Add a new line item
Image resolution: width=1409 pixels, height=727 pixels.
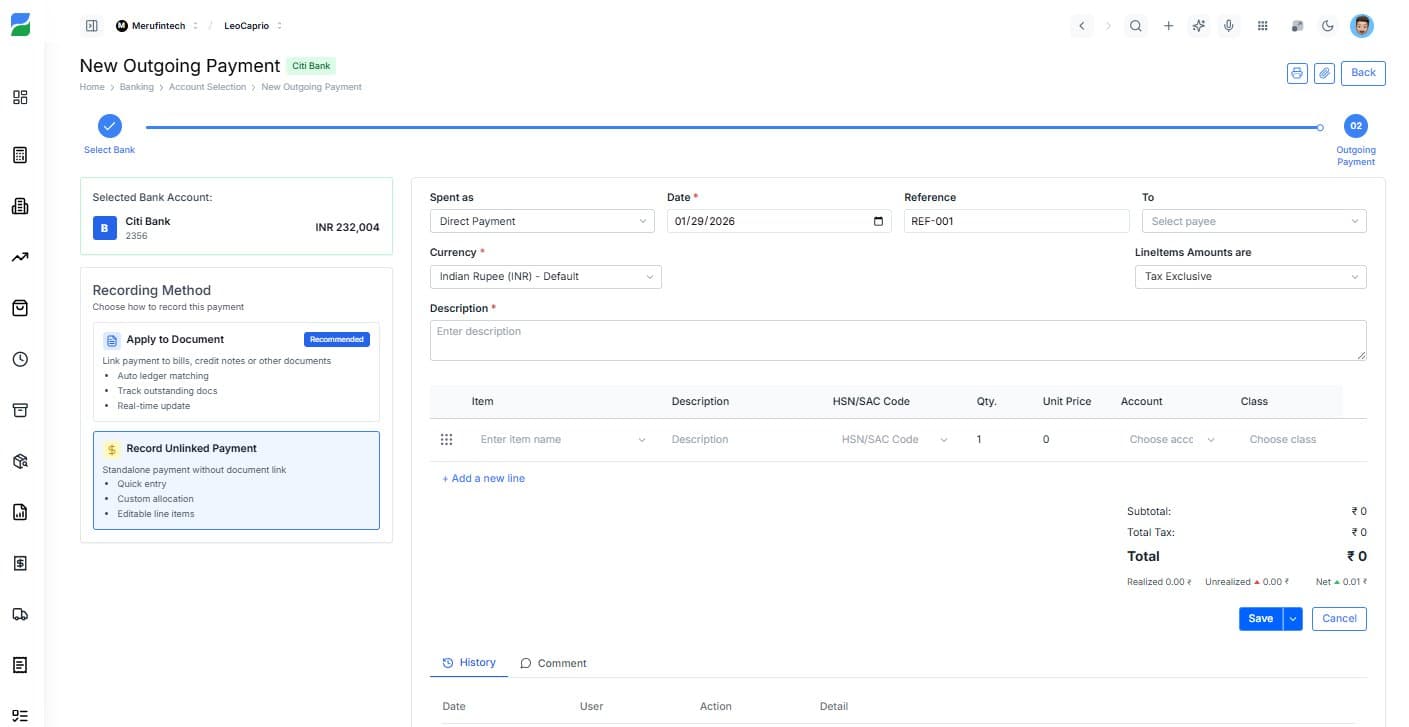[x=483, y=478]
